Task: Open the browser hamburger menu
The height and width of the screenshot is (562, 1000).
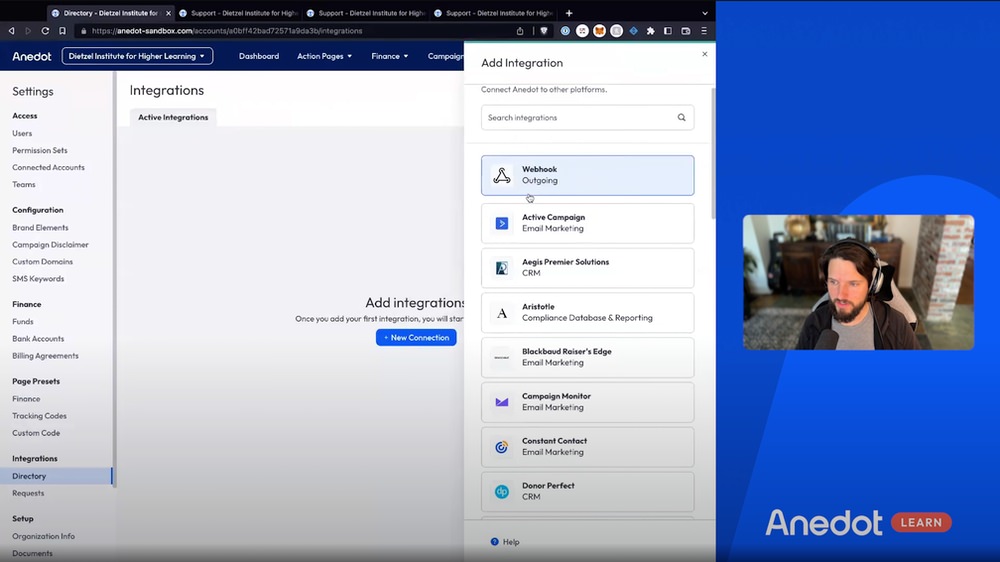Action: [x=704, y=31]
